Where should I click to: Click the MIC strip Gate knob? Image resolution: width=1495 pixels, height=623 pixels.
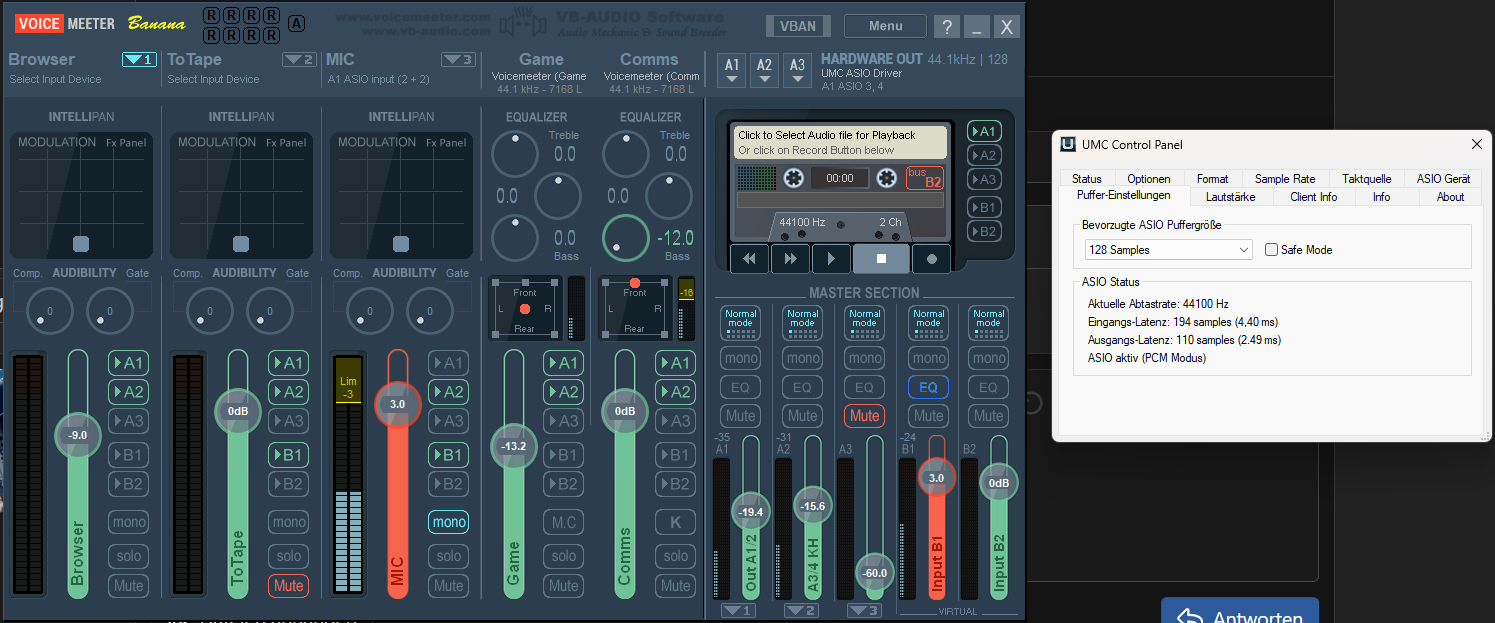430,311
